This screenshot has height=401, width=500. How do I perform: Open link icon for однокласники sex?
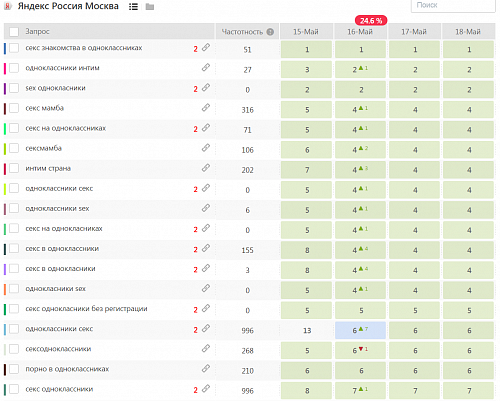[x=206, y=288]
